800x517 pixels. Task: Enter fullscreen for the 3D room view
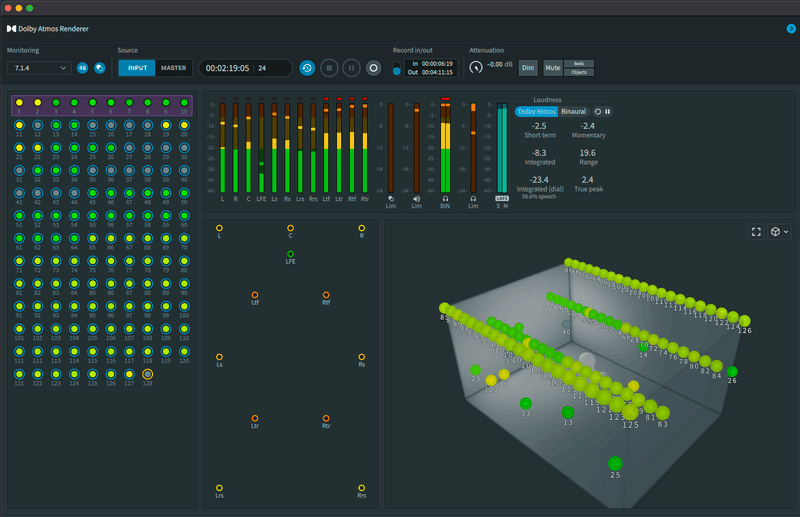[756, 232]
